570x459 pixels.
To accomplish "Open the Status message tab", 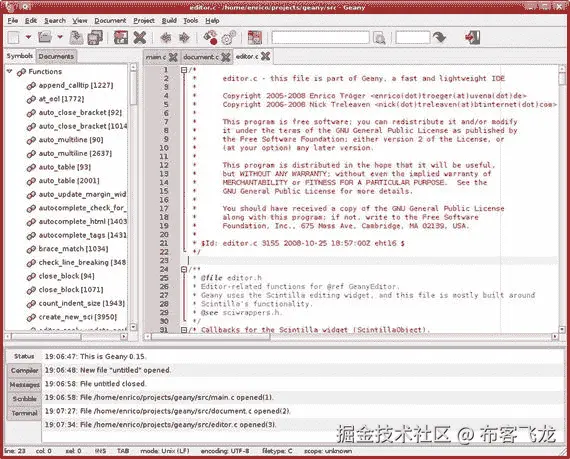I will [24, 357].
